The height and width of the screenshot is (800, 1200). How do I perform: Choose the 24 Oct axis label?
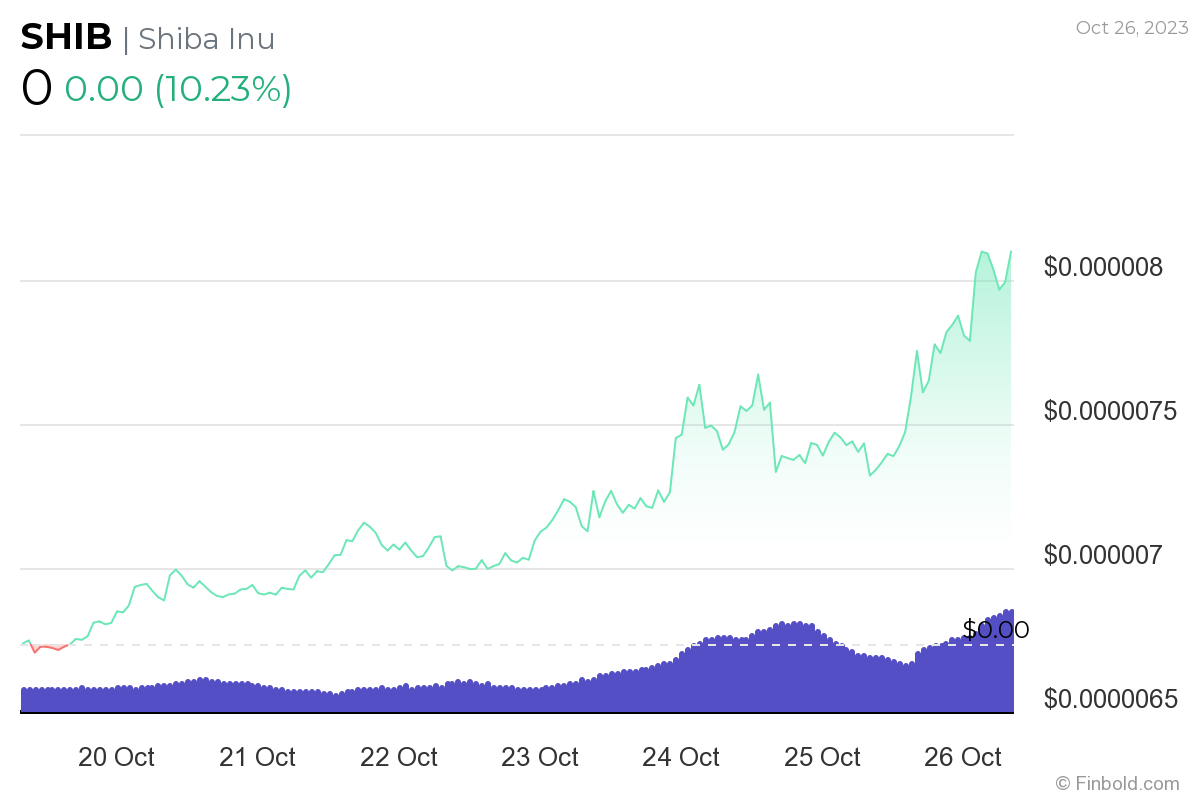click(x=681, y=758)
